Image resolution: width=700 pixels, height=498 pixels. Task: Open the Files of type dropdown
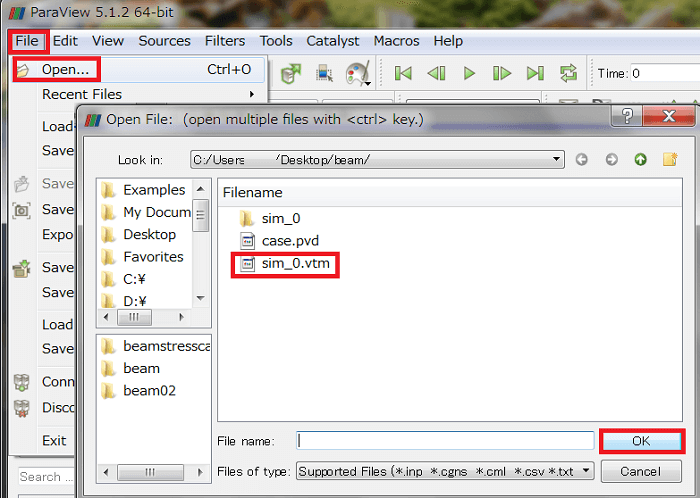tap(586, 470)
